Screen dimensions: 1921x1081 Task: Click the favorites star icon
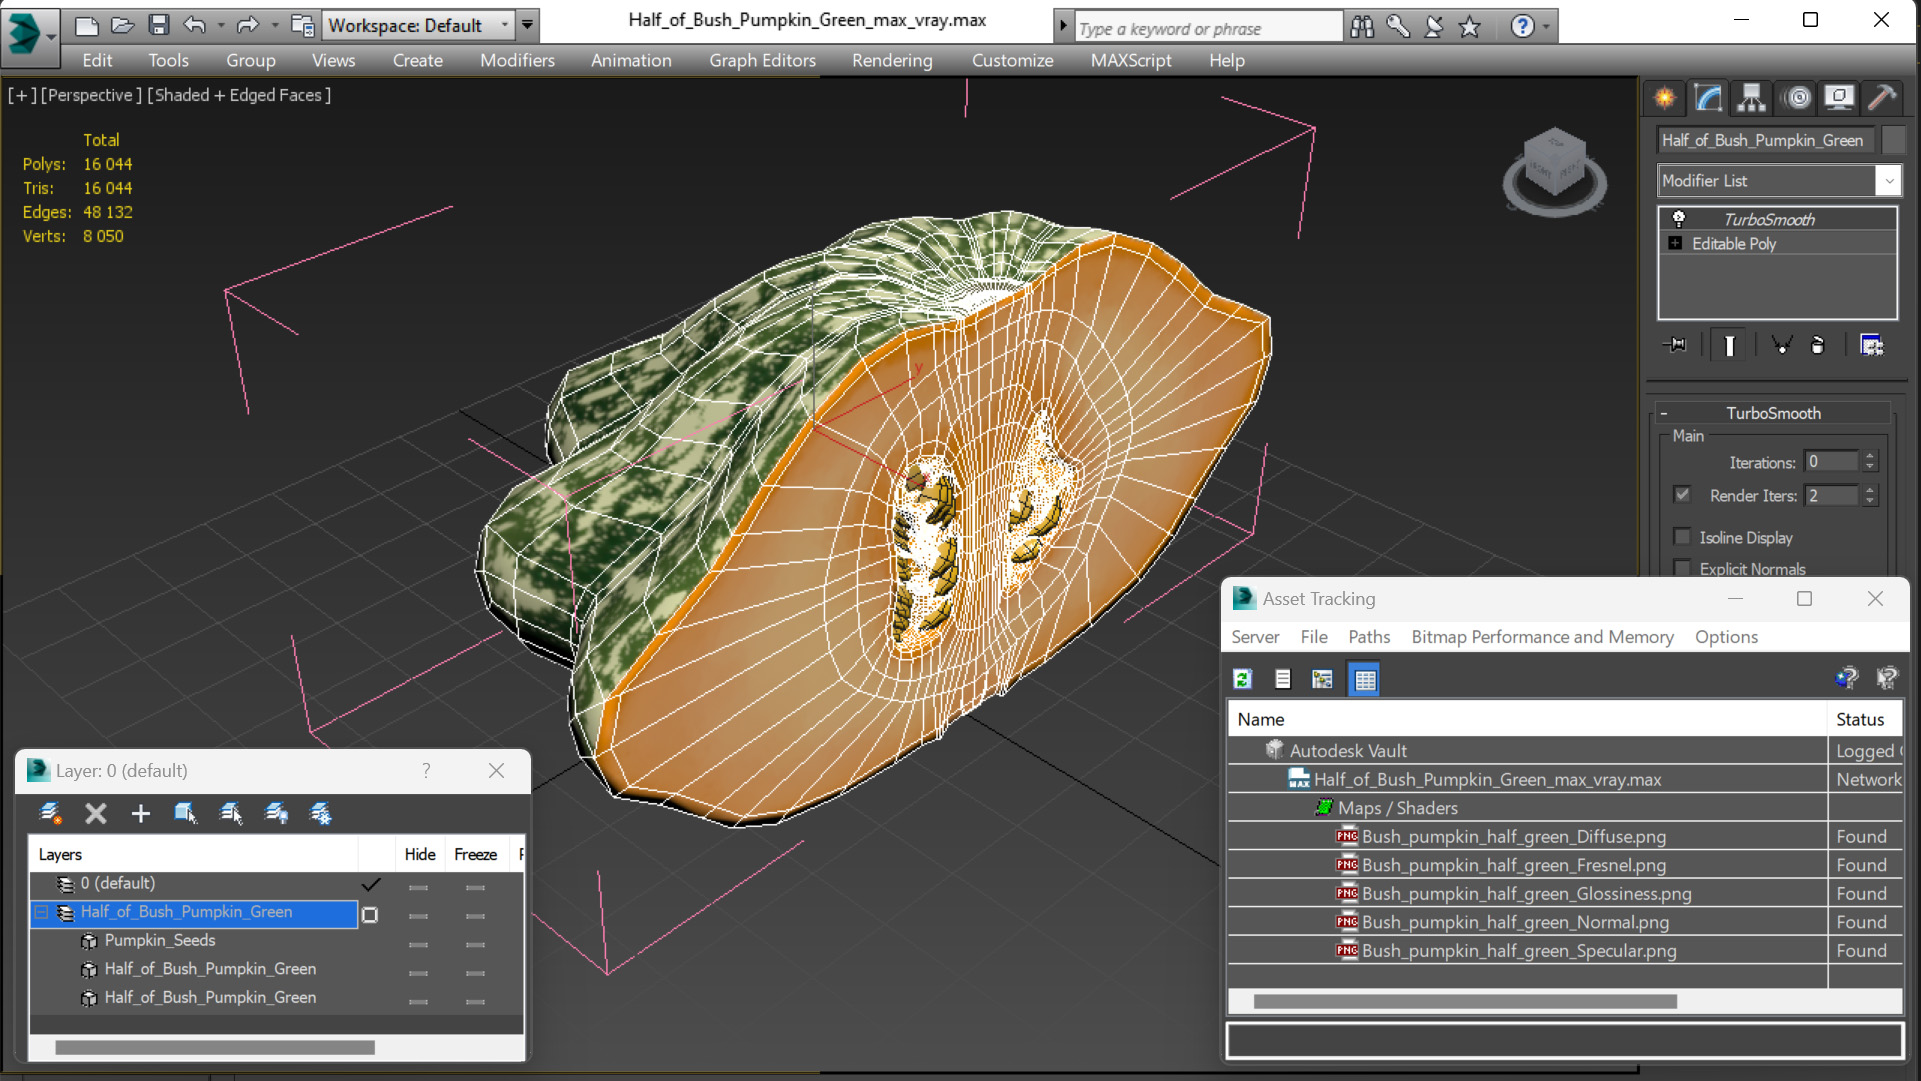1469,27
